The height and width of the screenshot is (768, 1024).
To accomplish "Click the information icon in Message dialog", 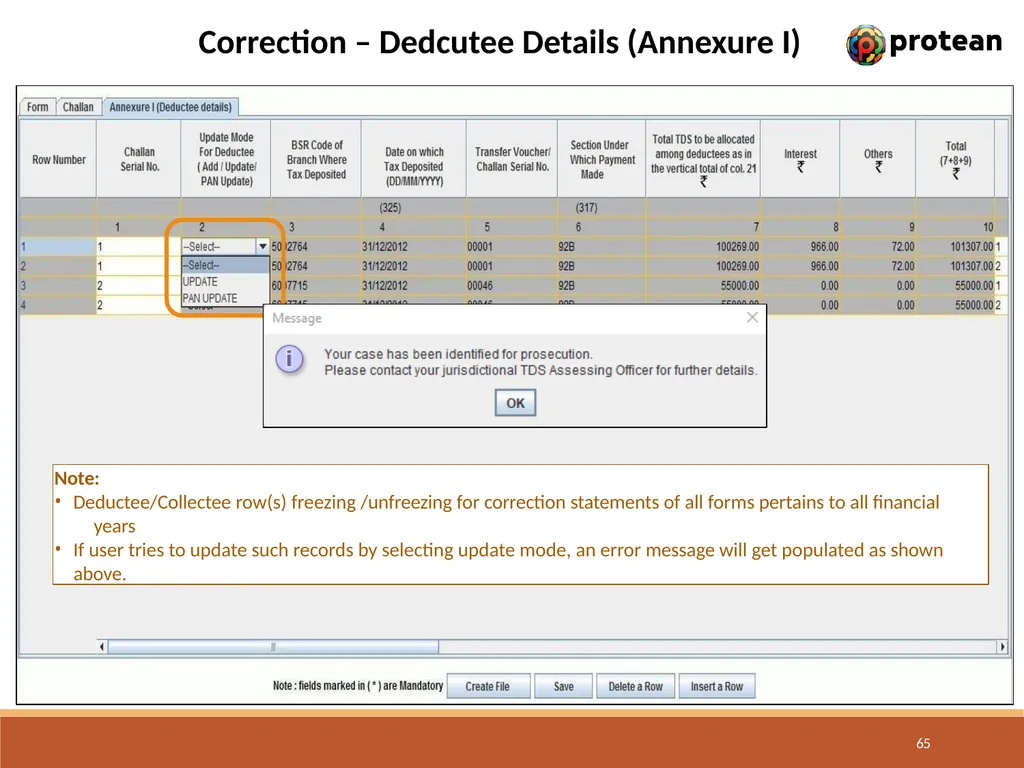I will tap(289, 359).
